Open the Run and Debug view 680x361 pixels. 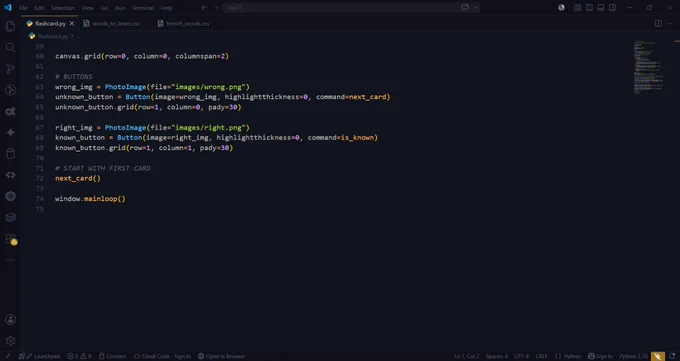pyautogui.click(x=10, y=90)
